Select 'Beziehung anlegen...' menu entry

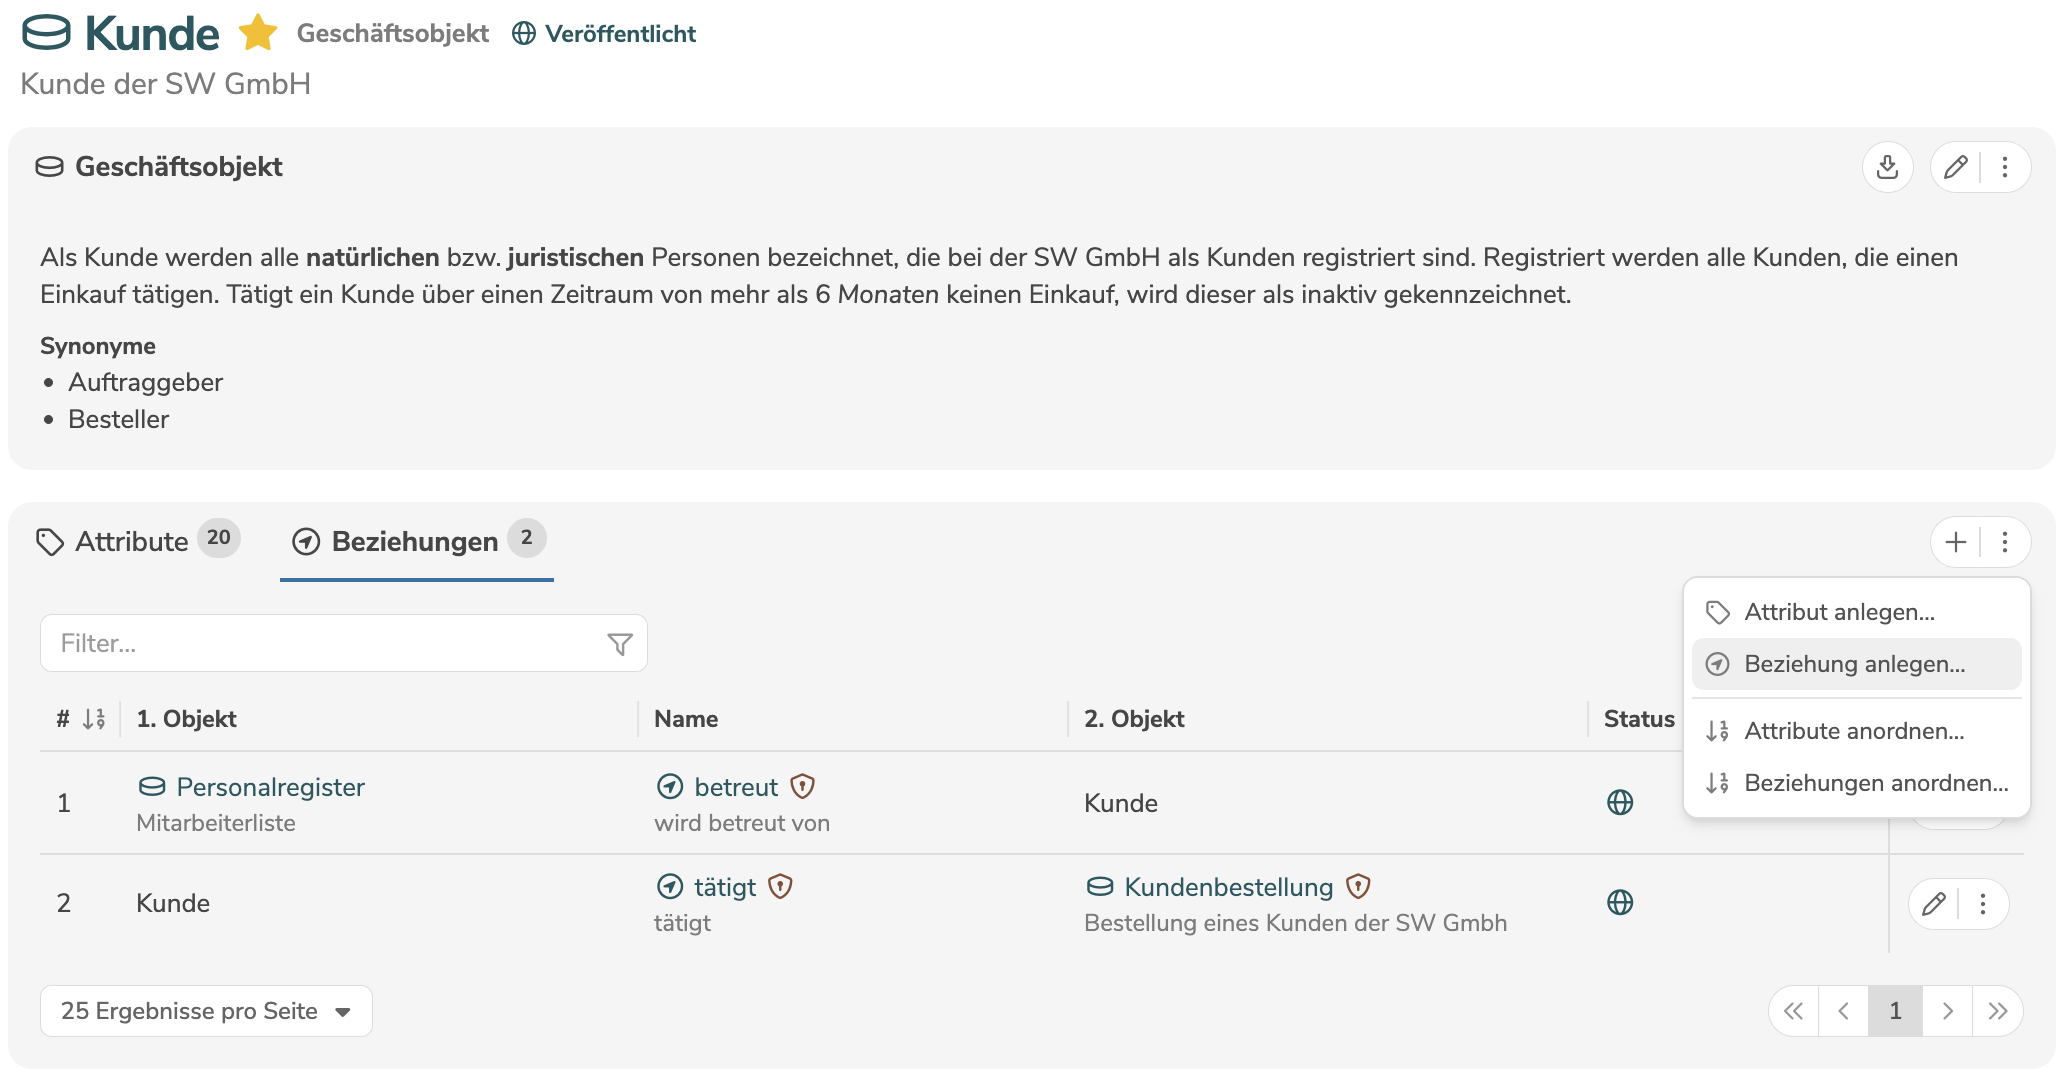[1854, 664]
